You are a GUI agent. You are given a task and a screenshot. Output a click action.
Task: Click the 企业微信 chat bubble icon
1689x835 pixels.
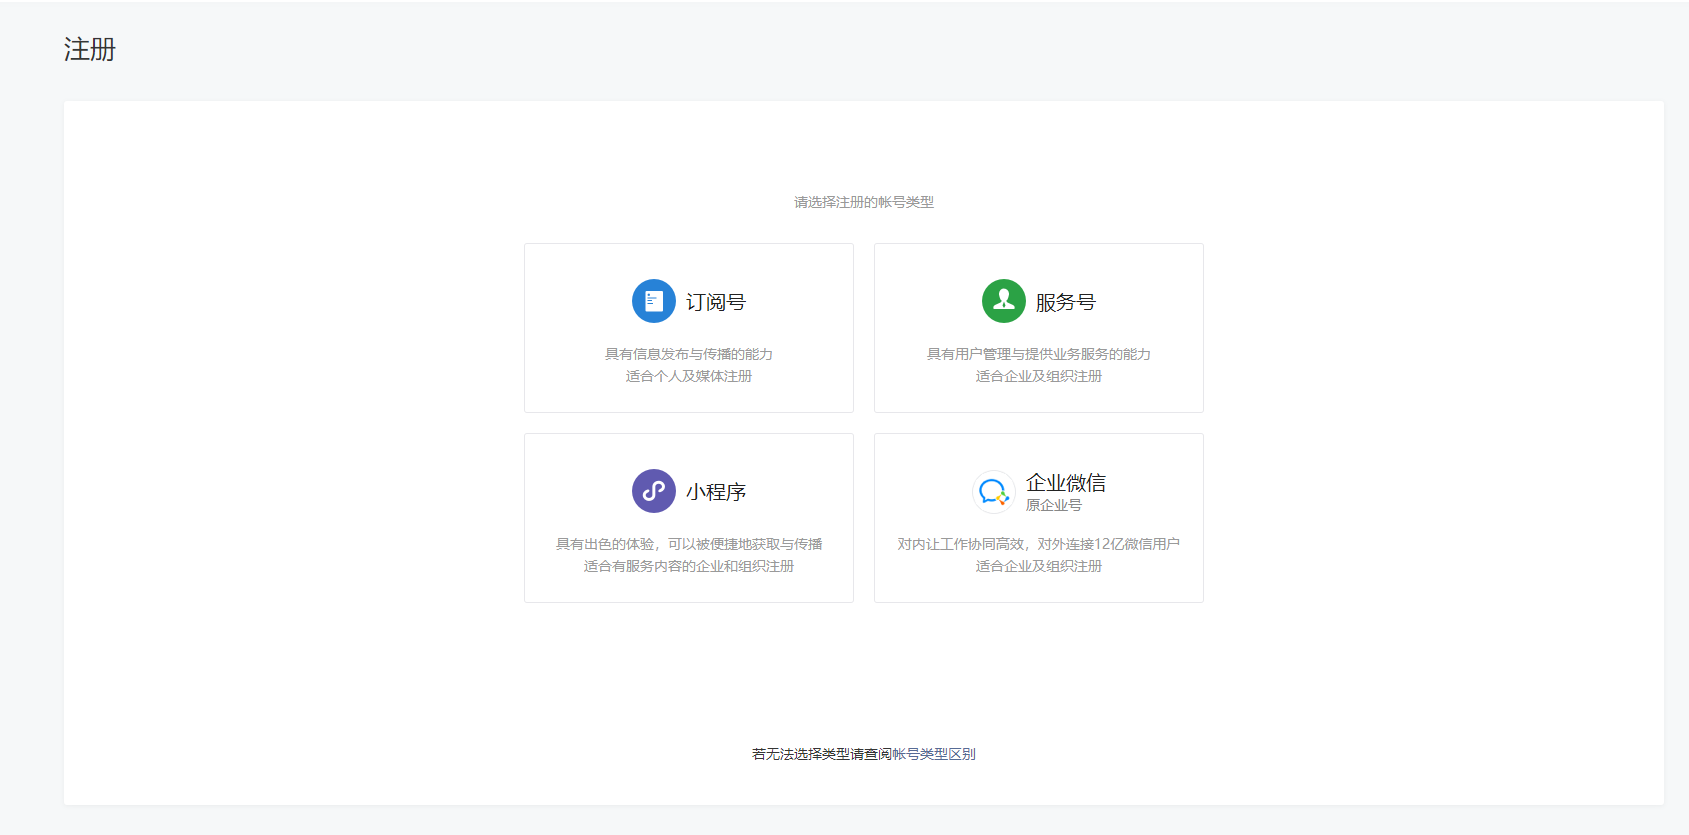[x=994, y=492]
